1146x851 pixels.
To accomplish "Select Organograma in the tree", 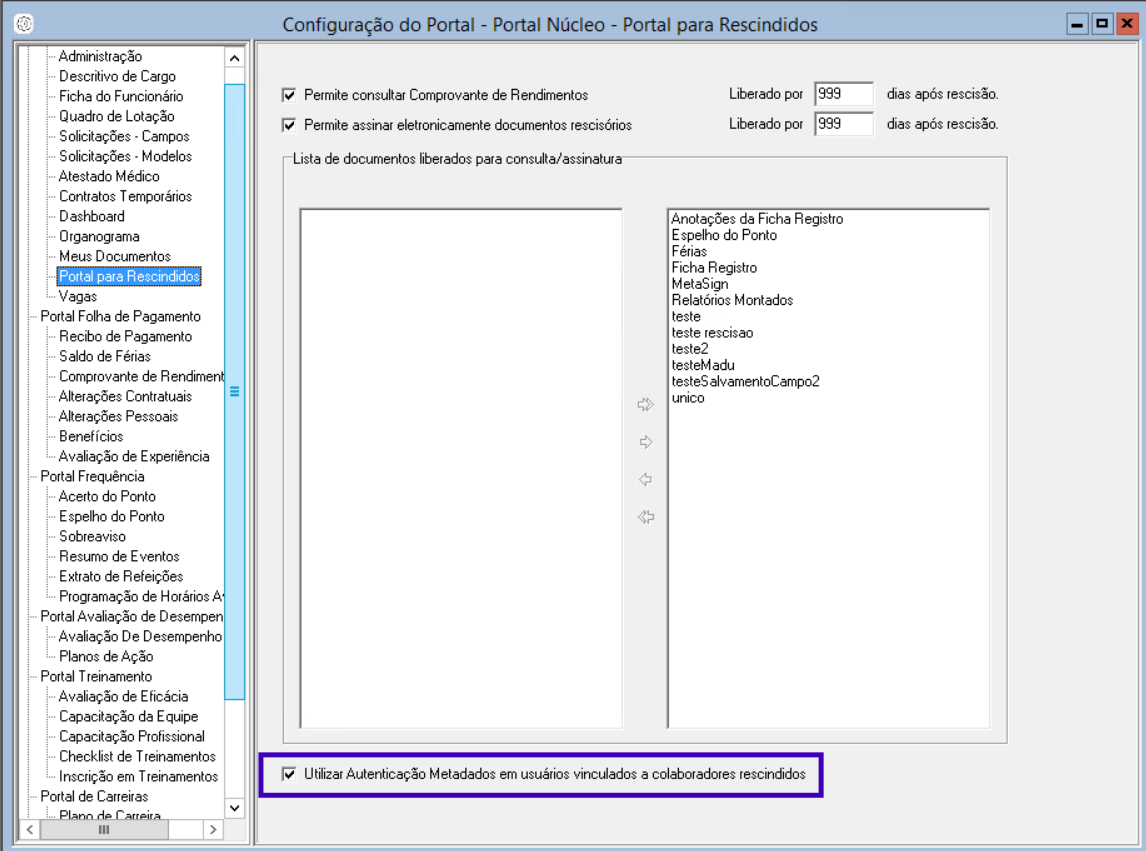I will click(99, 236).
